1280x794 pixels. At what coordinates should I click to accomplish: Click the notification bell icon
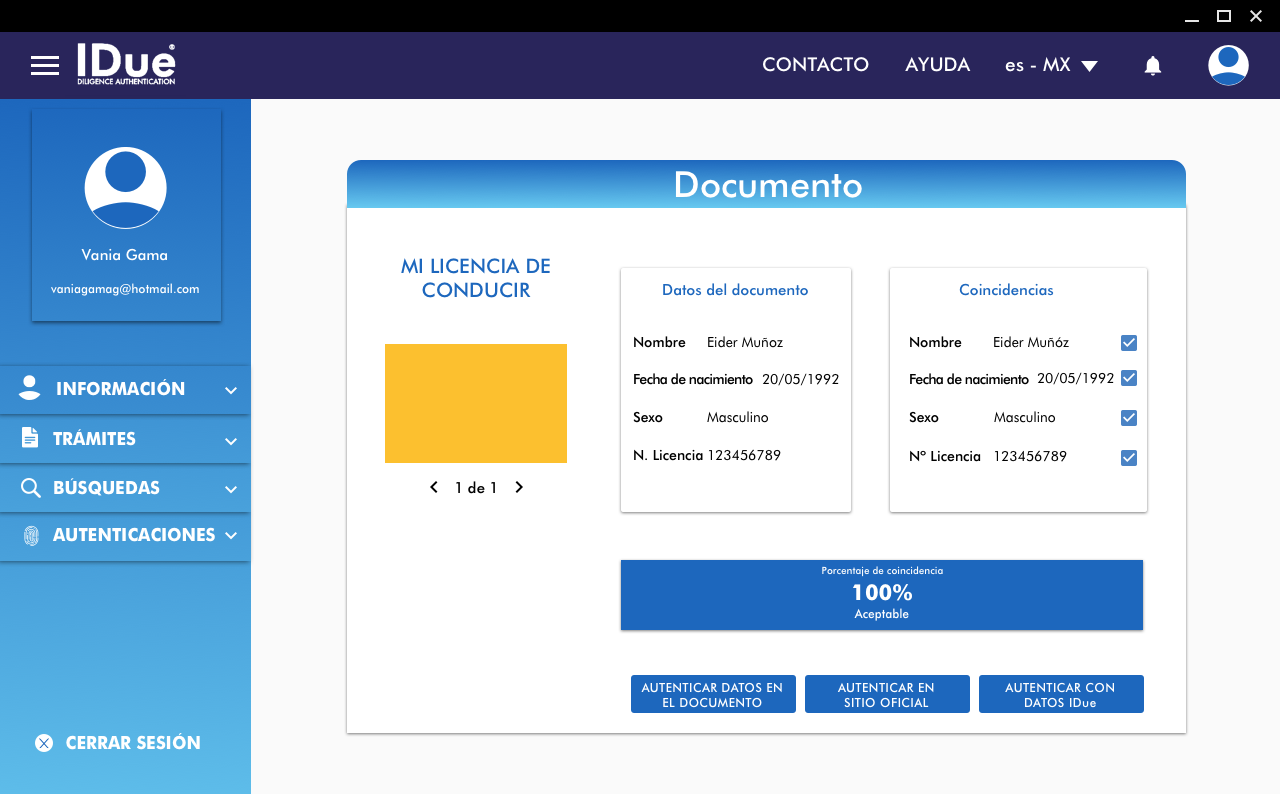[x=1152, y=66]
